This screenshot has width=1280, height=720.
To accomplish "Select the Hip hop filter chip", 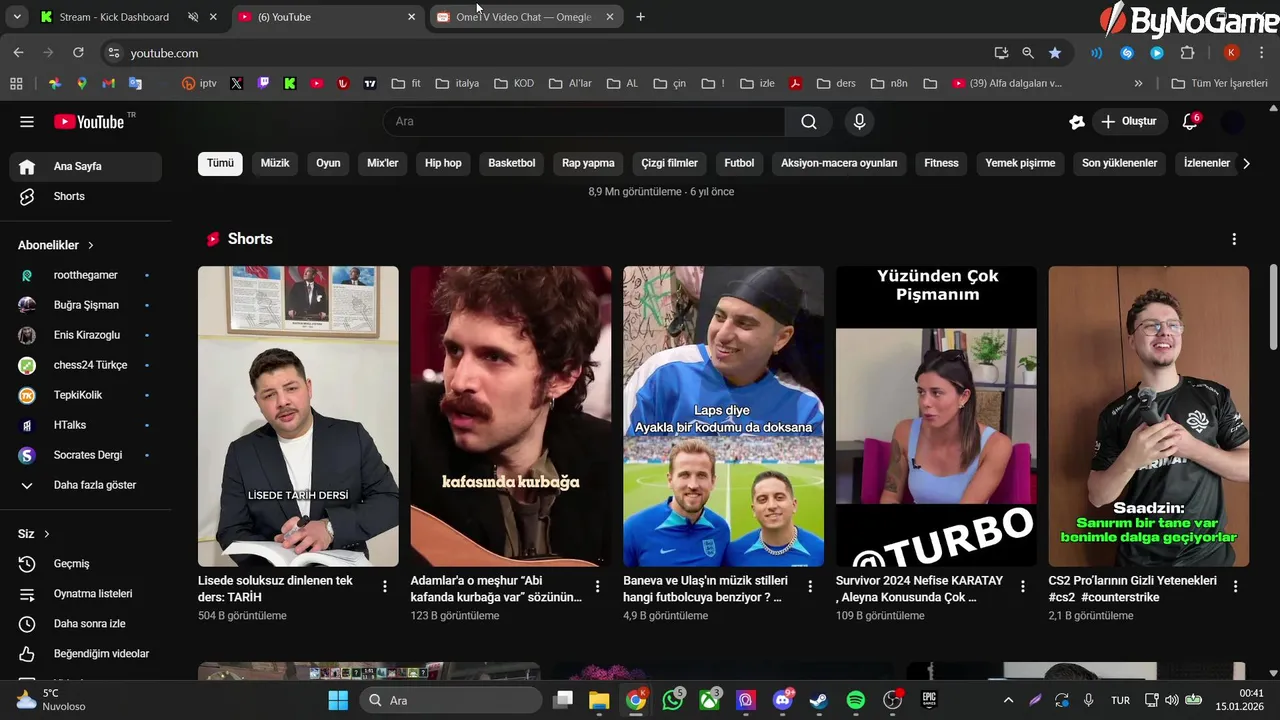I will (x=443, y=163).
